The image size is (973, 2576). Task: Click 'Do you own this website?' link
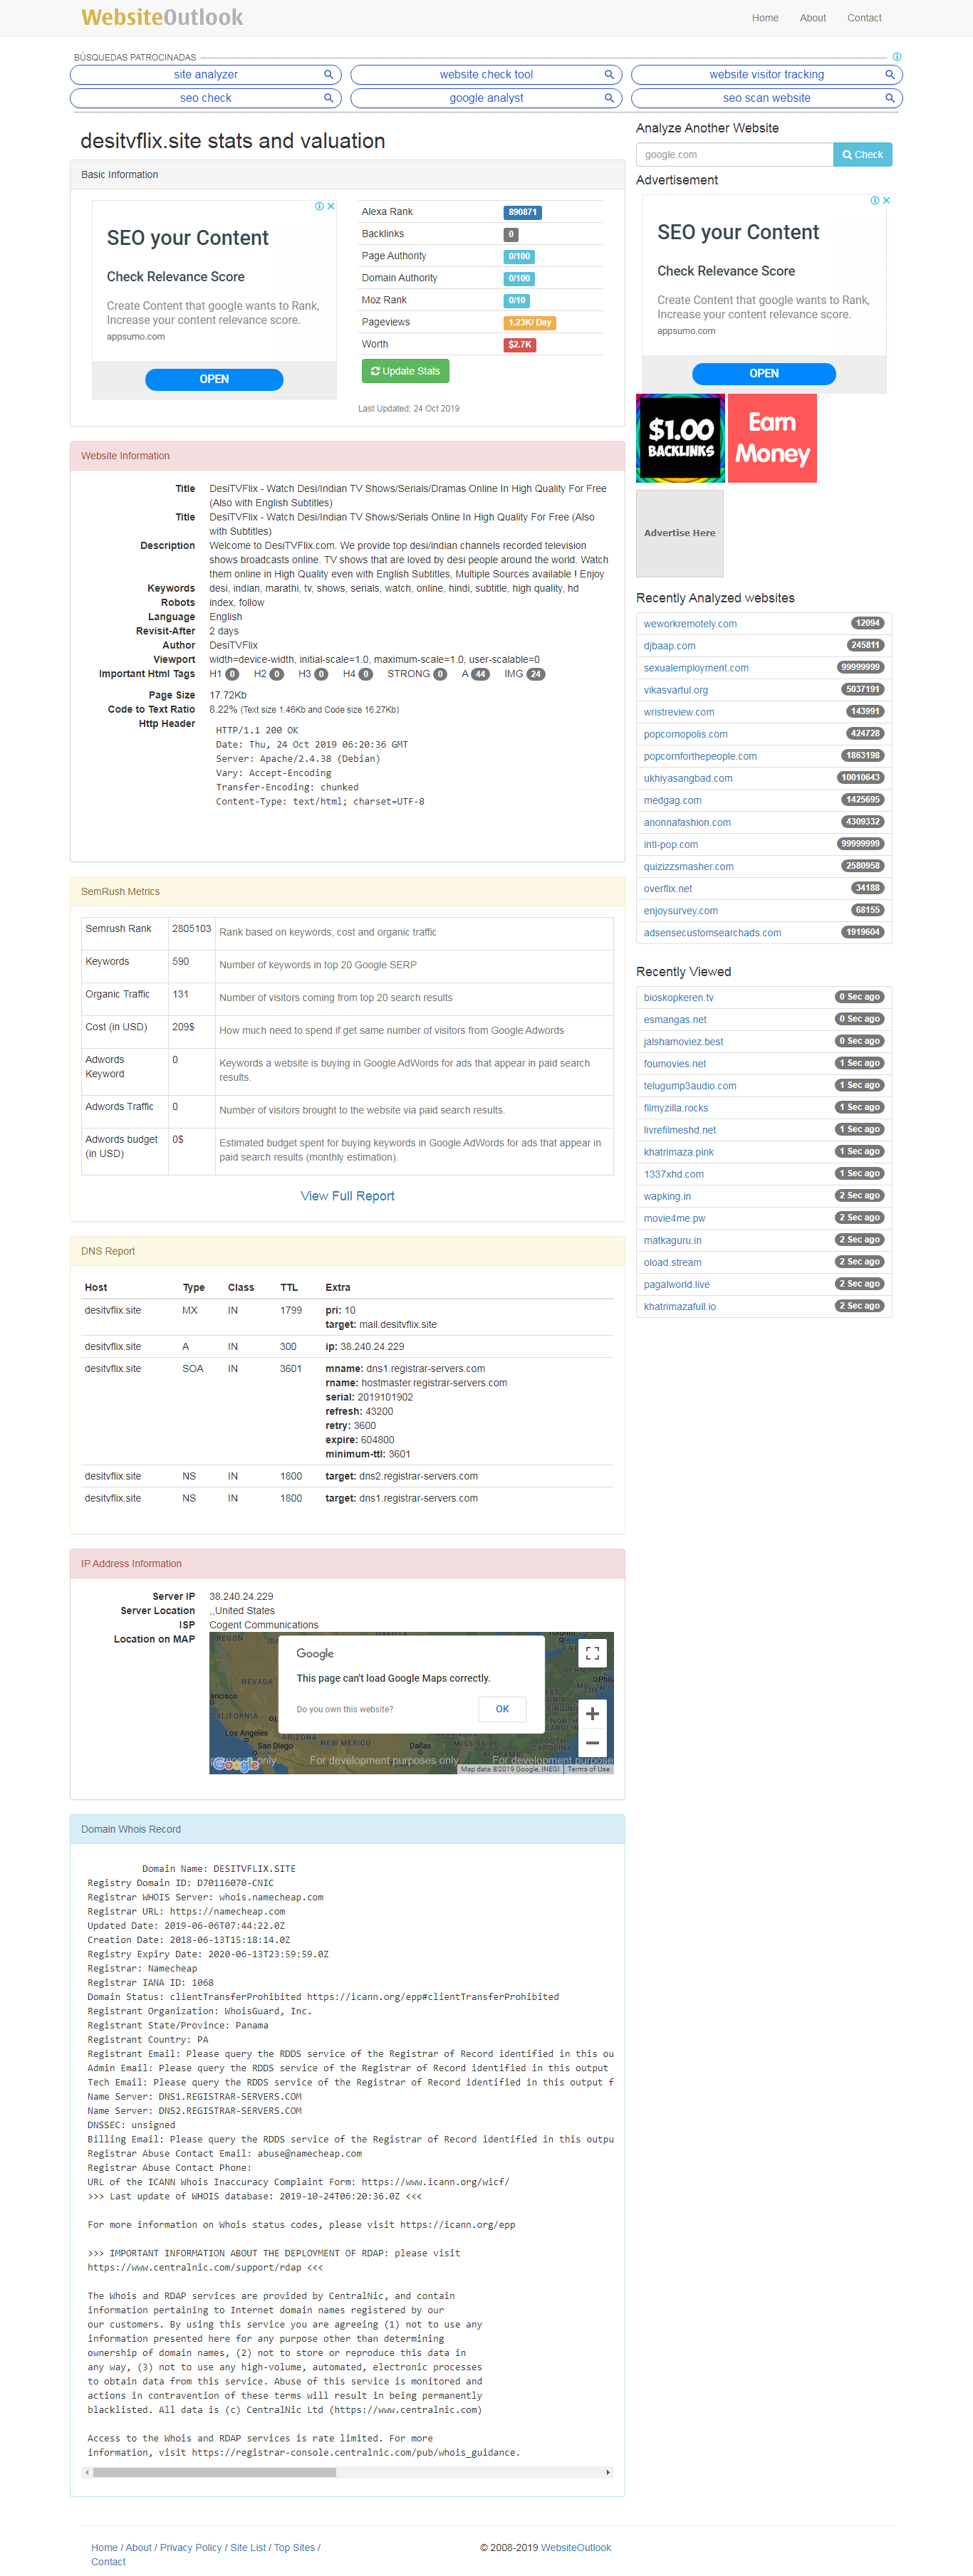(345, 1709)
